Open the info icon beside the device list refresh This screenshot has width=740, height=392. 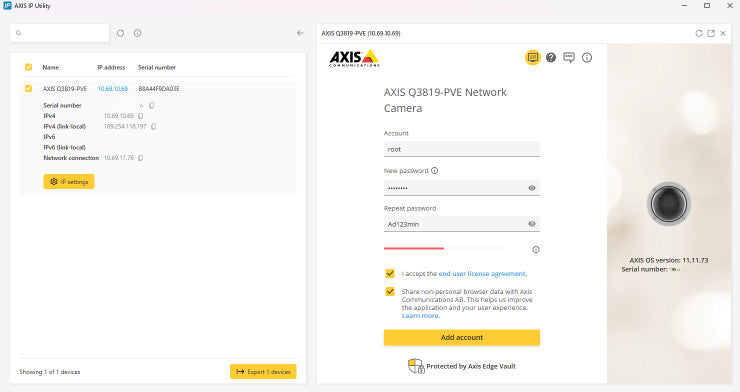[x=137, y=33]
